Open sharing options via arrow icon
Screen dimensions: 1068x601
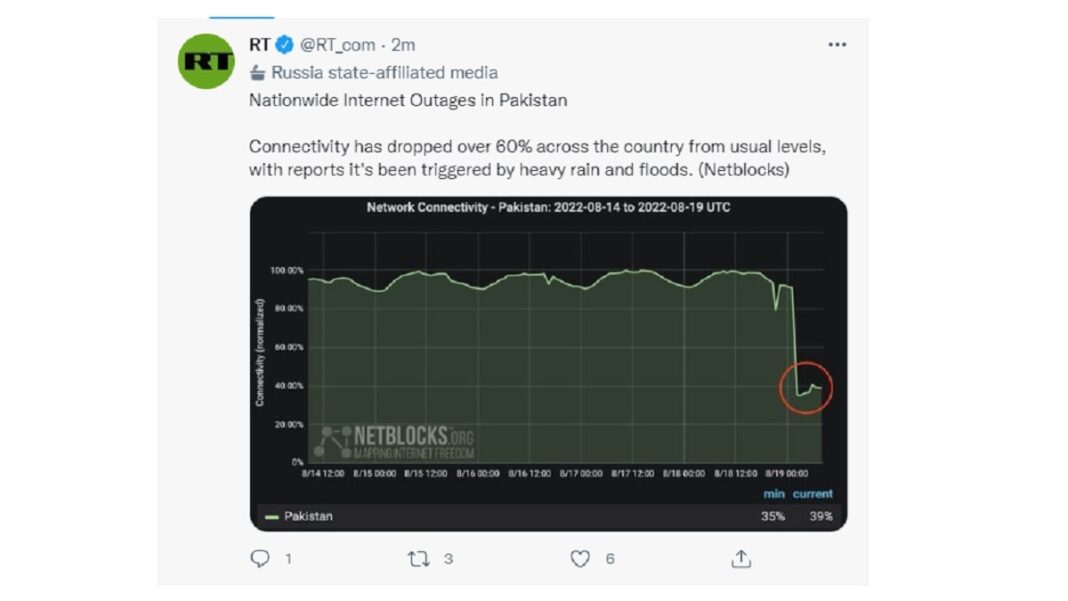741,561
